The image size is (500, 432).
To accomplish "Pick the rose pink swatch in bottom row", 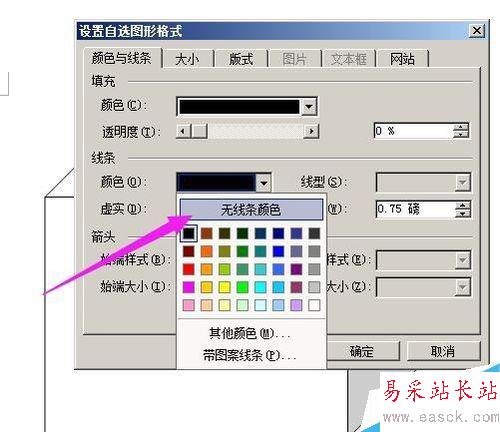I will pyautogui.click(x=189, y=305).
